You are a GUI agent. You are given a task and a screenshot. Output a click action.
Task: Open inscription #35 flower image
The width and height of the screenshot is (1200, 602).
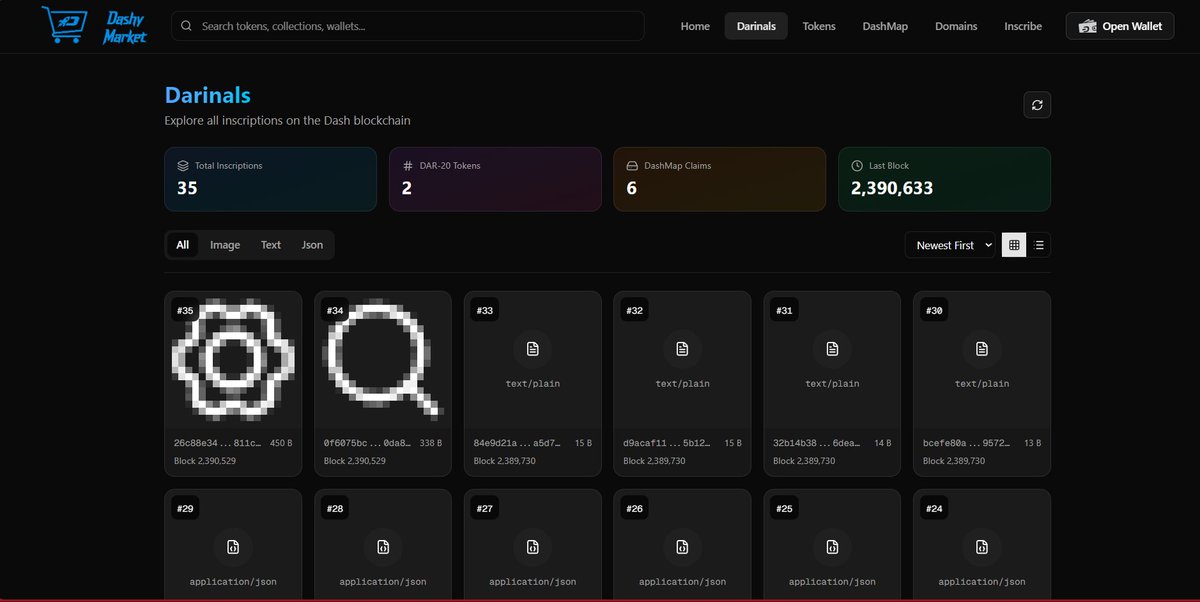tap(233, 360)
